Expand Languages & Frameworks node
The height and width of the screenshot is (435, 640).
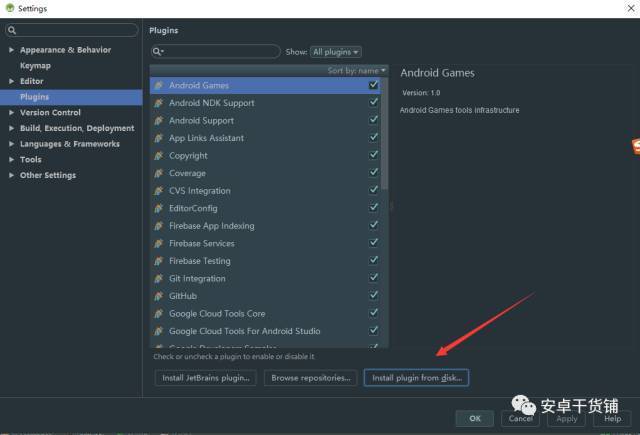pyautogui.click(x=11, y=144)
